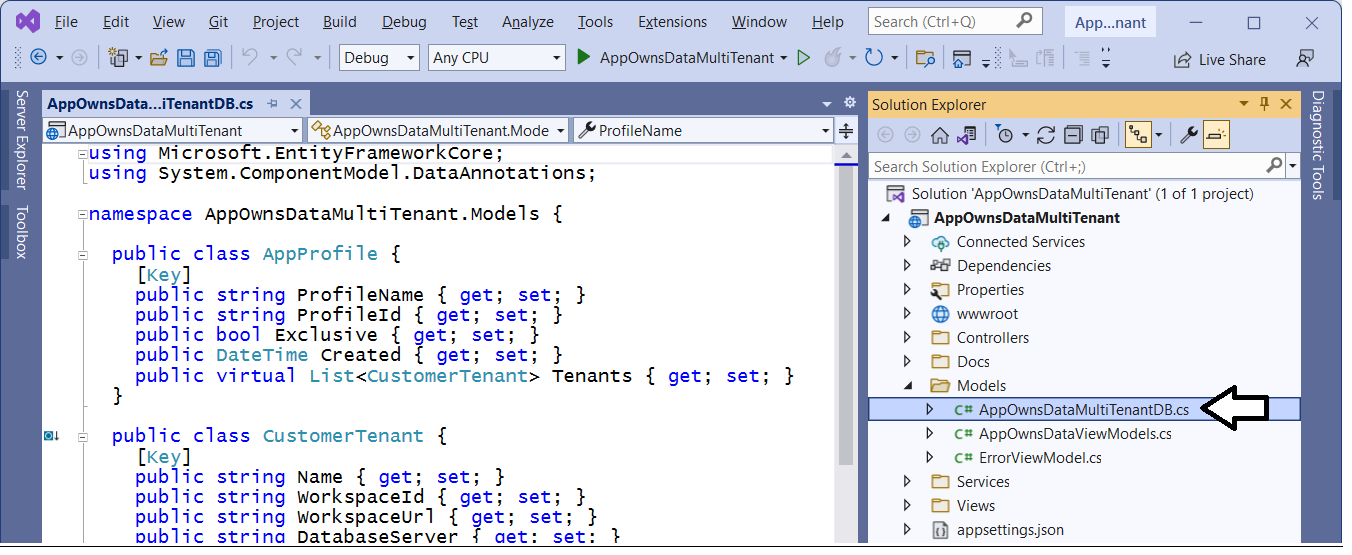Toggle the Auto Hide pin on Solution Explorer
The height and width of the screenshot is (555, 1352).
pyautogui.click(x=1264, y=104)
